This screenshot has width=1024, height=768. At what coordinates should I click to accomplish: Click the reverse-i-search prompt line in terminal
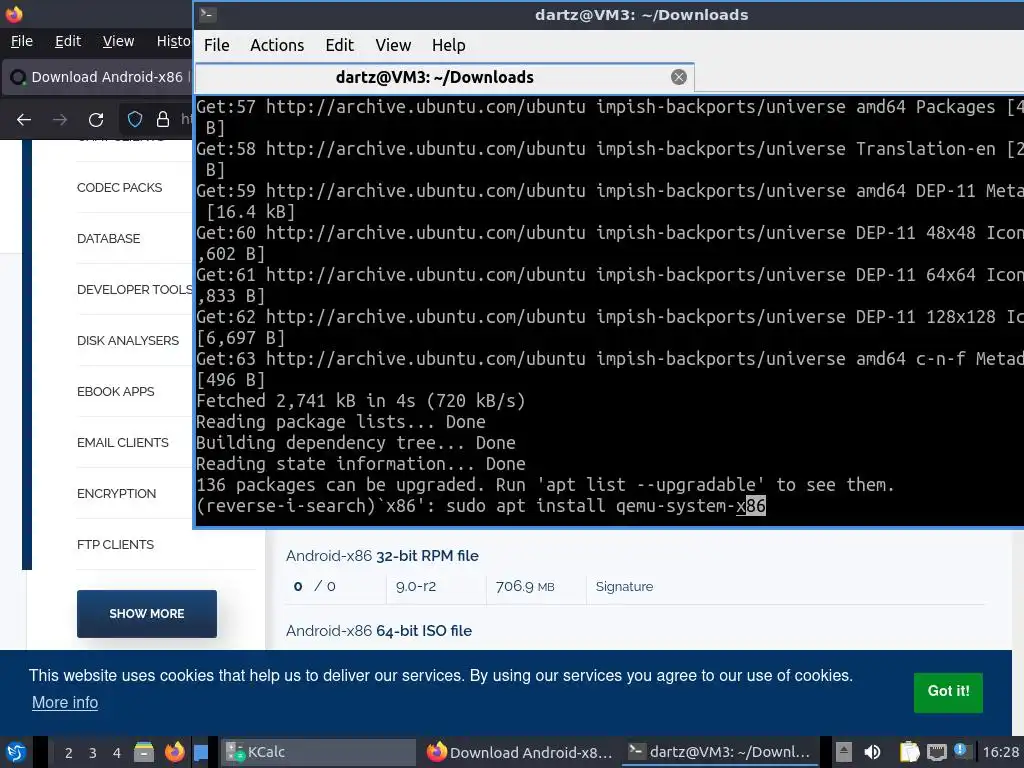tap(481, 505)
